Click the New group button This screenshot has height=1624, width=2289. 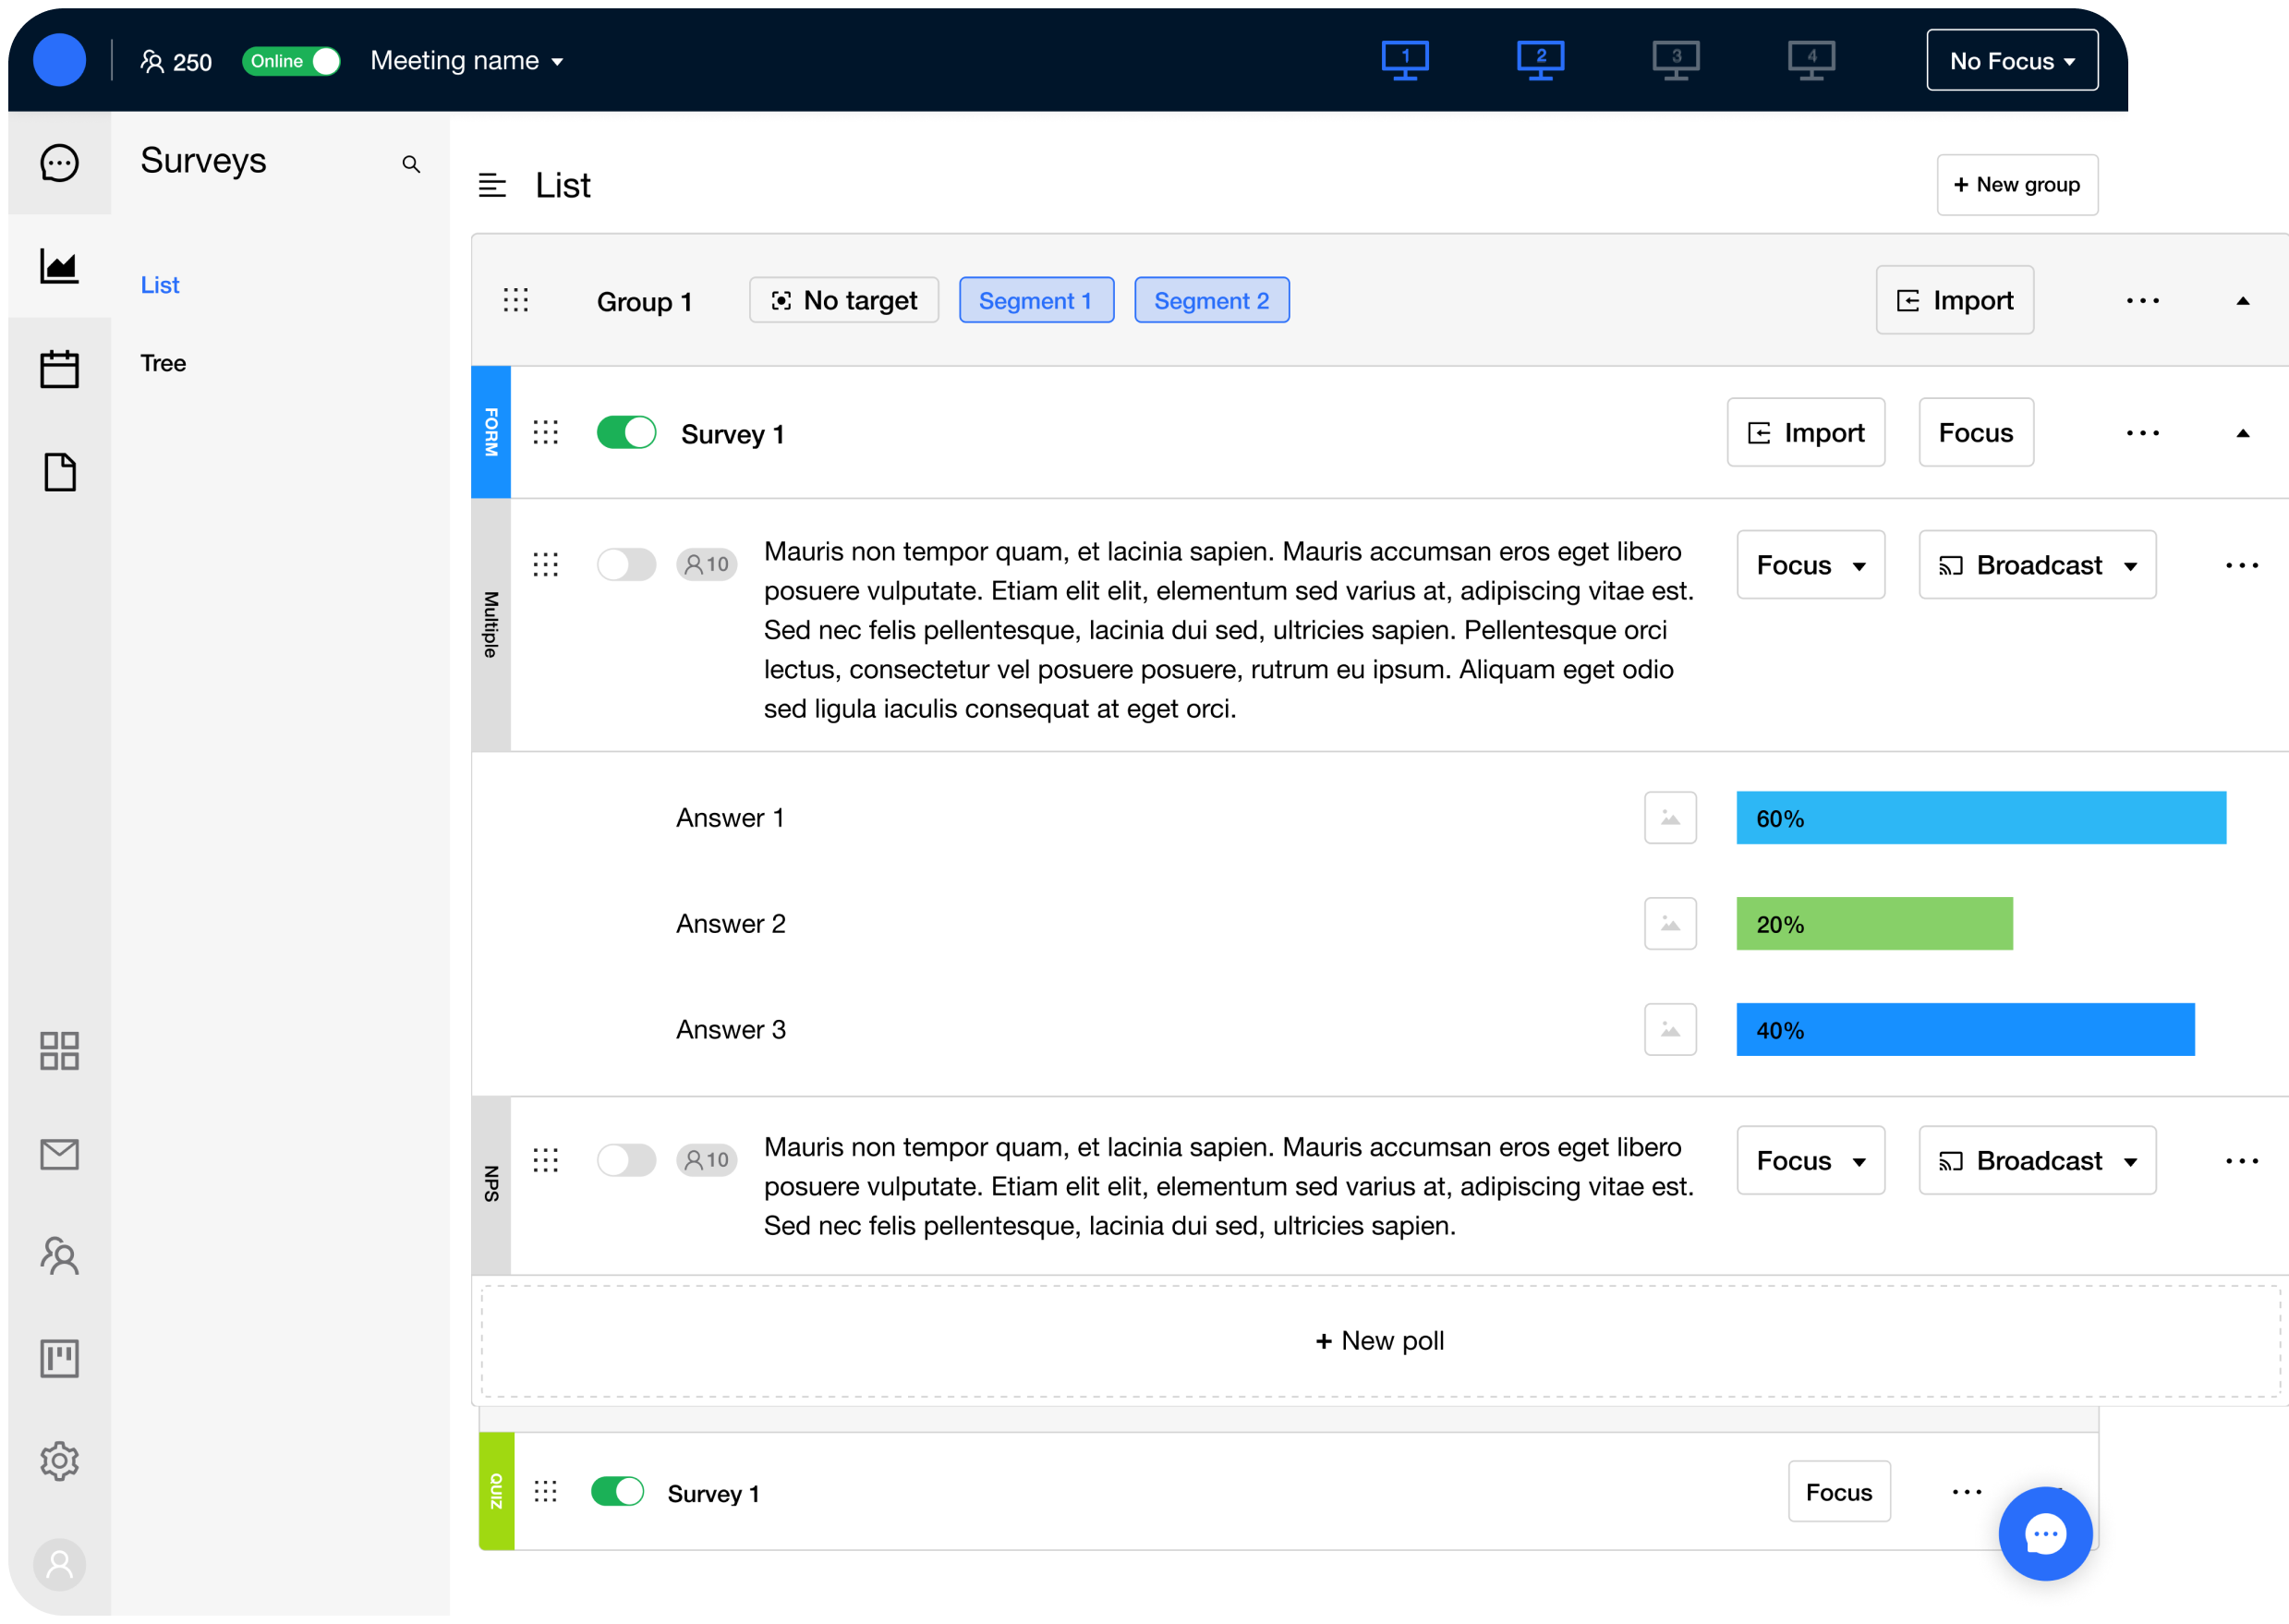click(x=2016, y=185)
